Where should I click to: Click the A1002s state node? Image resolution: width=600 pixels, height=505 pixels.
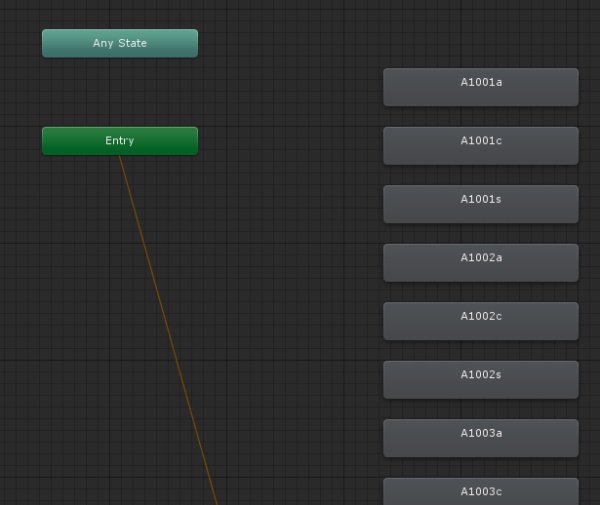click(x=481, y=380)
